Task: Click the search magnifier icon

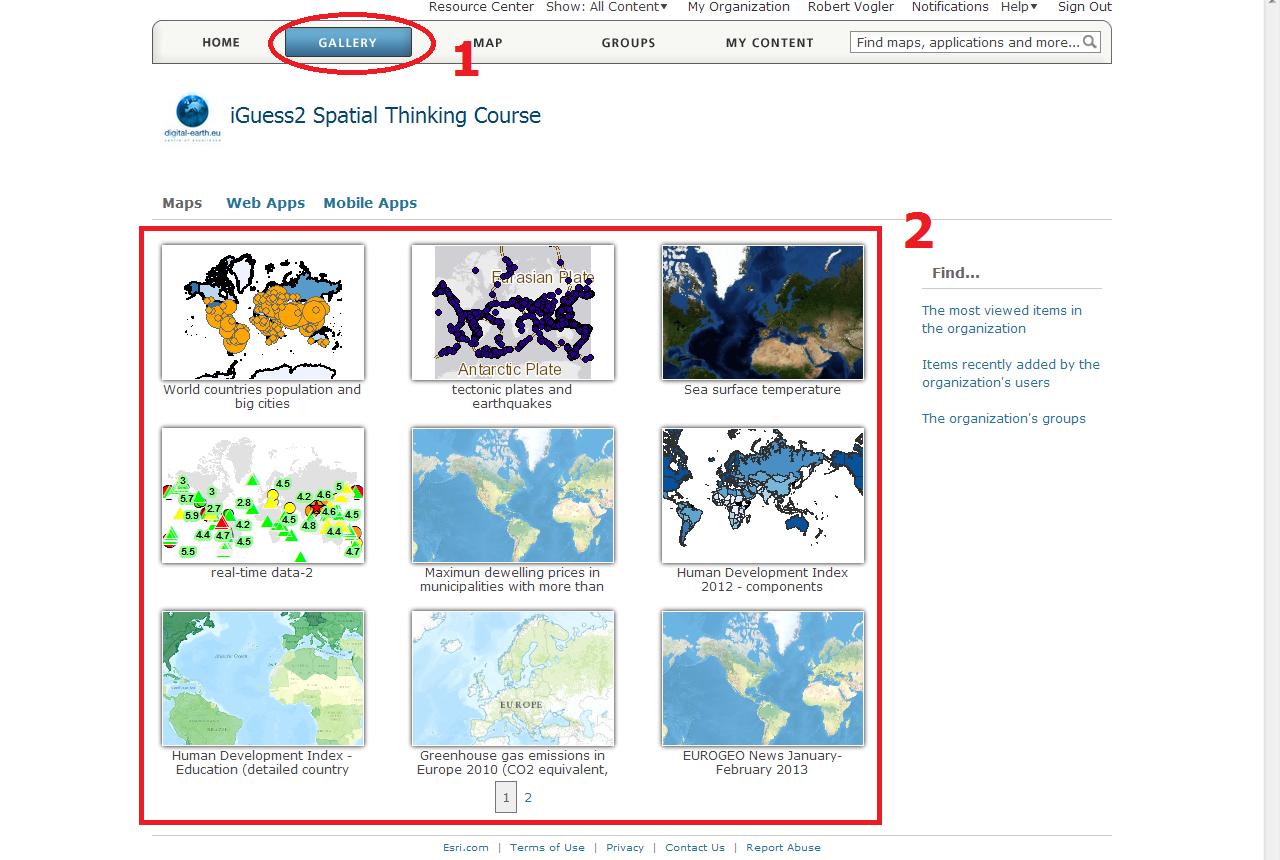Action: click(1090, 42)
